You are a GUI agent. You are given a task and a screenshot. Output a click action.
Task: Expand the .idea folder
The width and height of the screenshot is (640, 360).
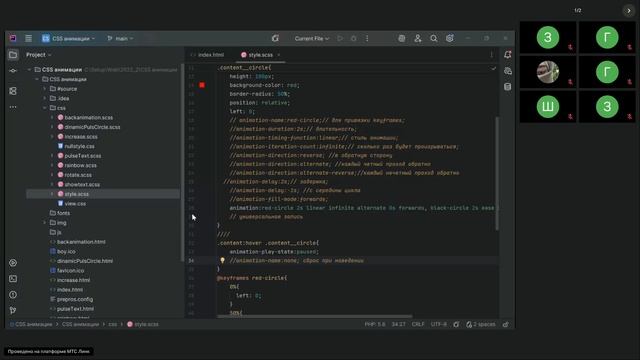pos(44,98)
